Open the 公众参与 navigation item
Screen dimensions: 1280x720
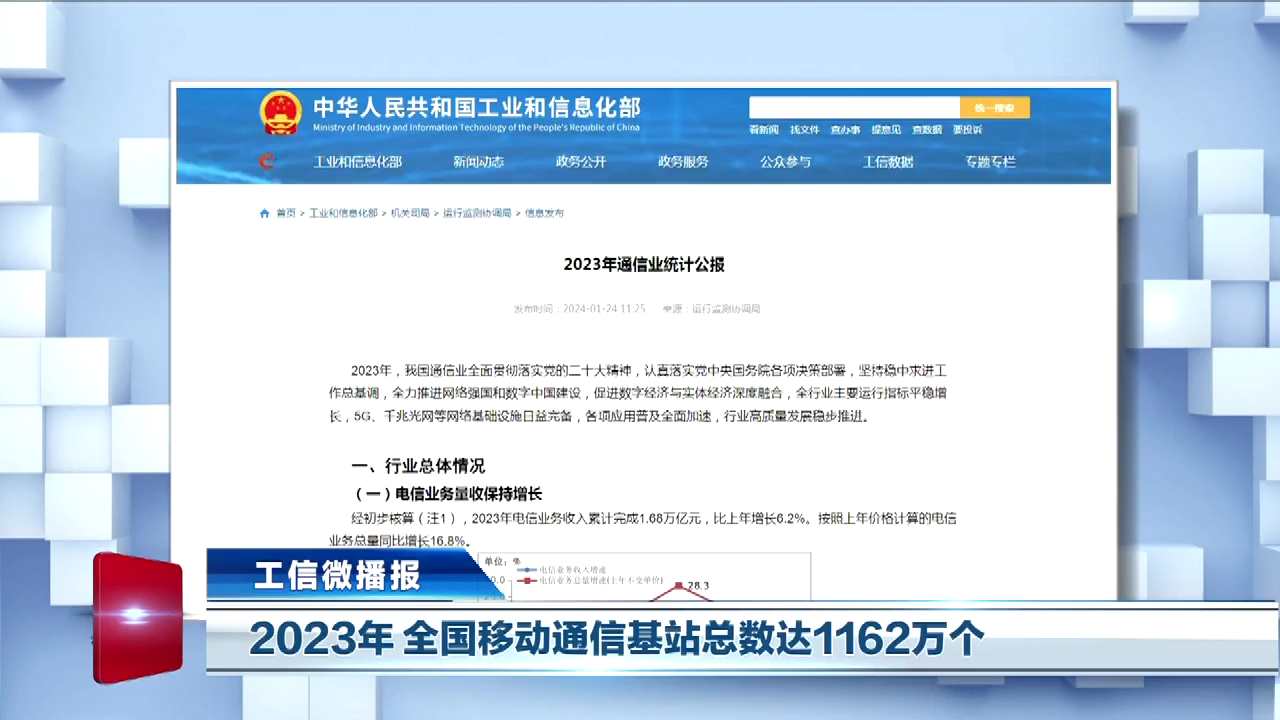point(785,162)
